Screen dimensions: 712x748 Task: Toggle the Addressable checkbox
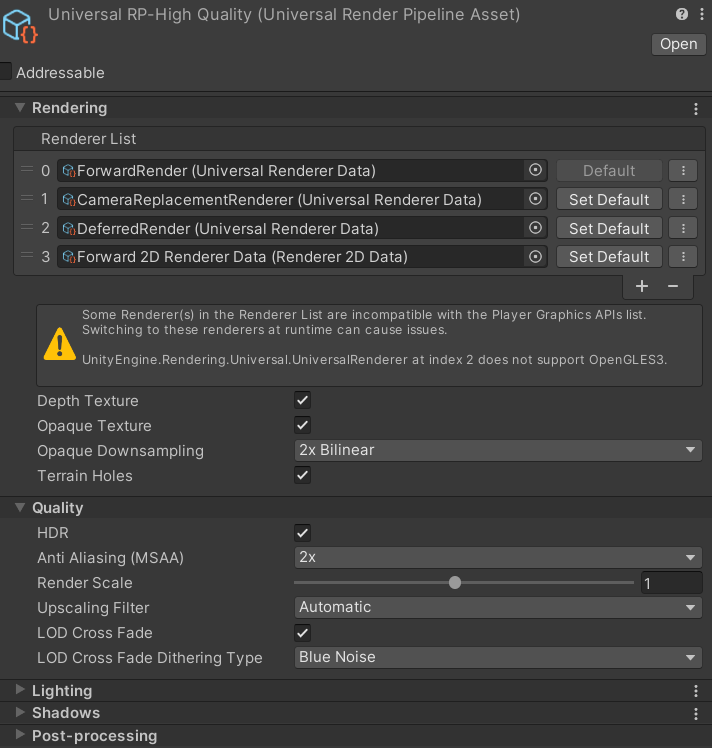tap(5, 72)
